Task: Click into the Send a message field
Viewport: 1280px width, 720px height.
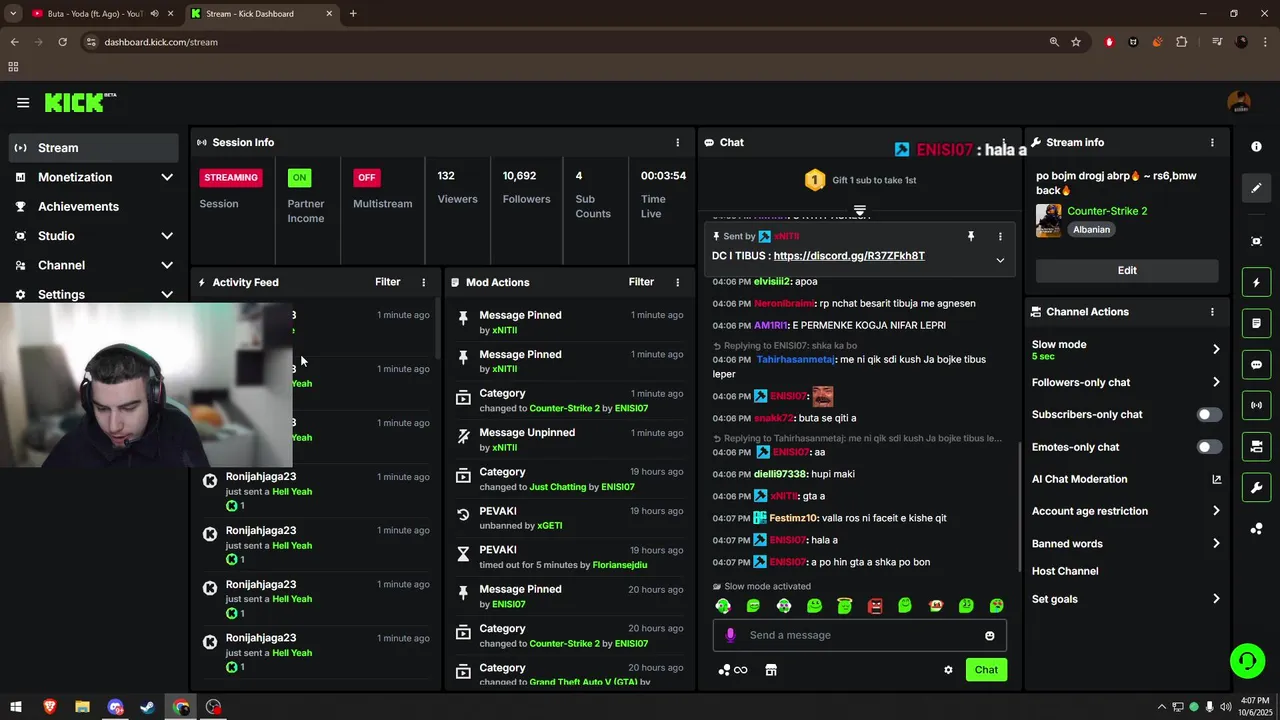Action: (860, 635)
